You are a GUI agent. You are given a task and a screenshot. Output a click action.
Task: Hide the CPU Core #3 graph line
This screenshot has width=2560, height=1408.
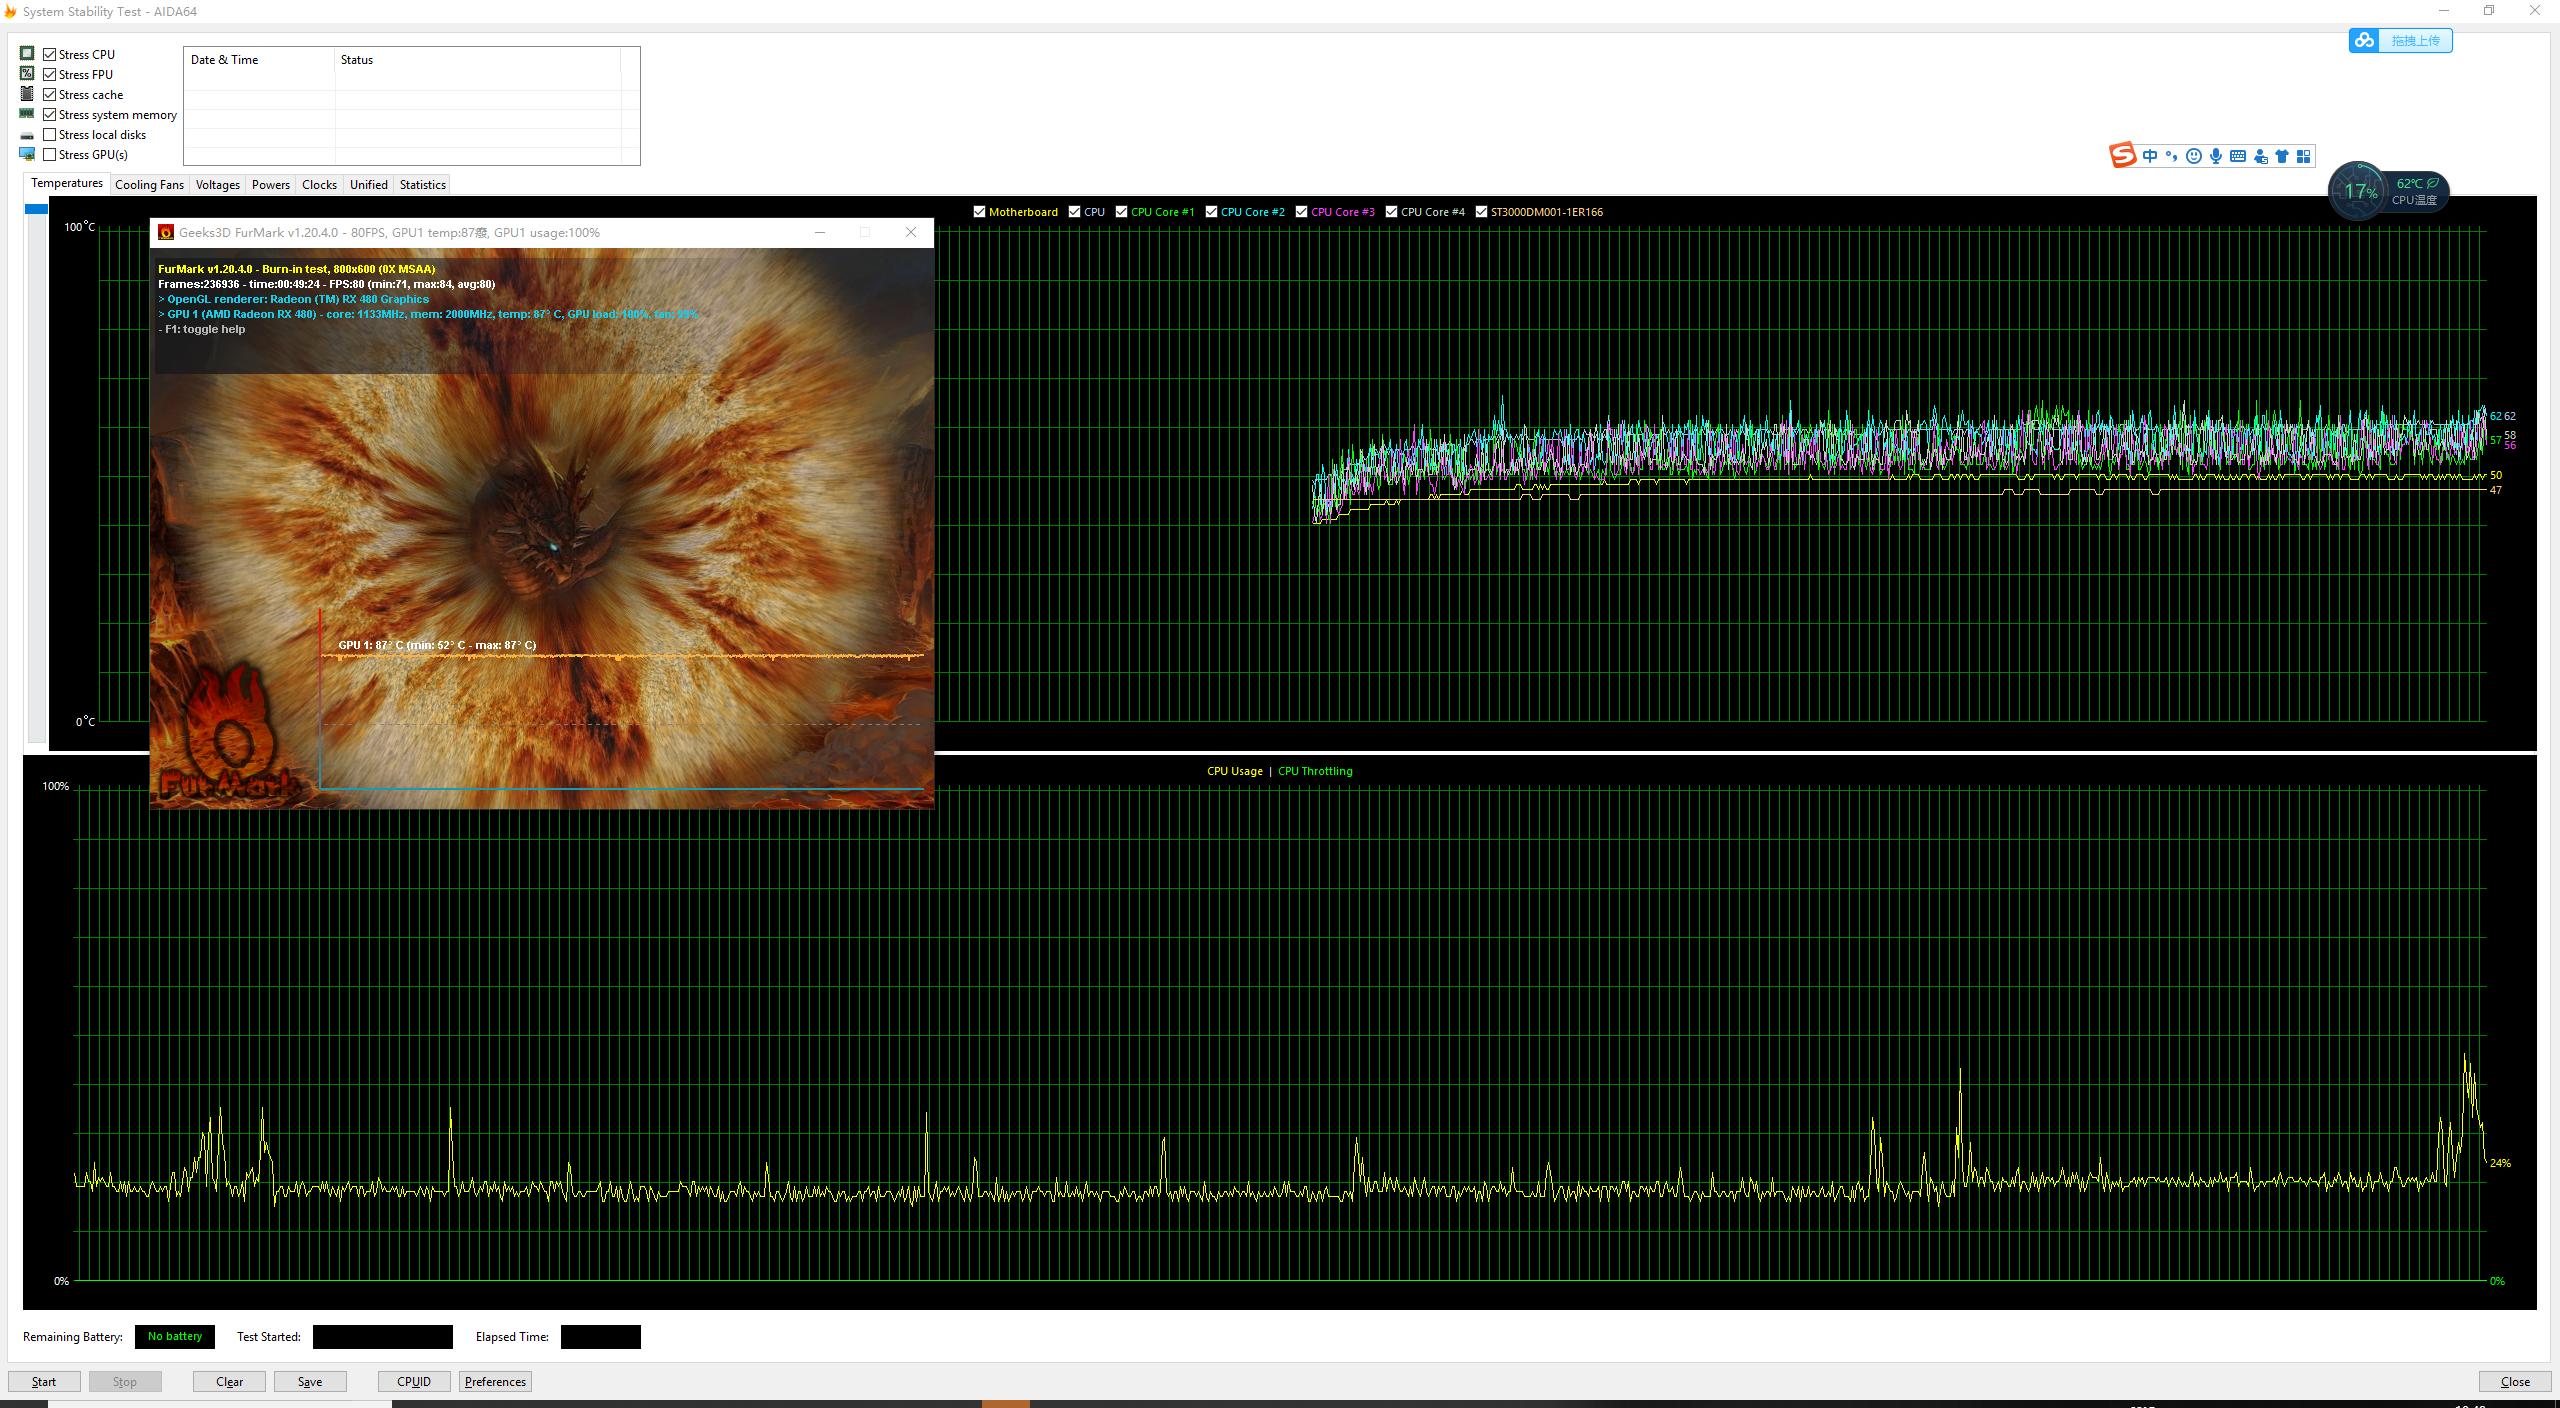[1301, 212]
